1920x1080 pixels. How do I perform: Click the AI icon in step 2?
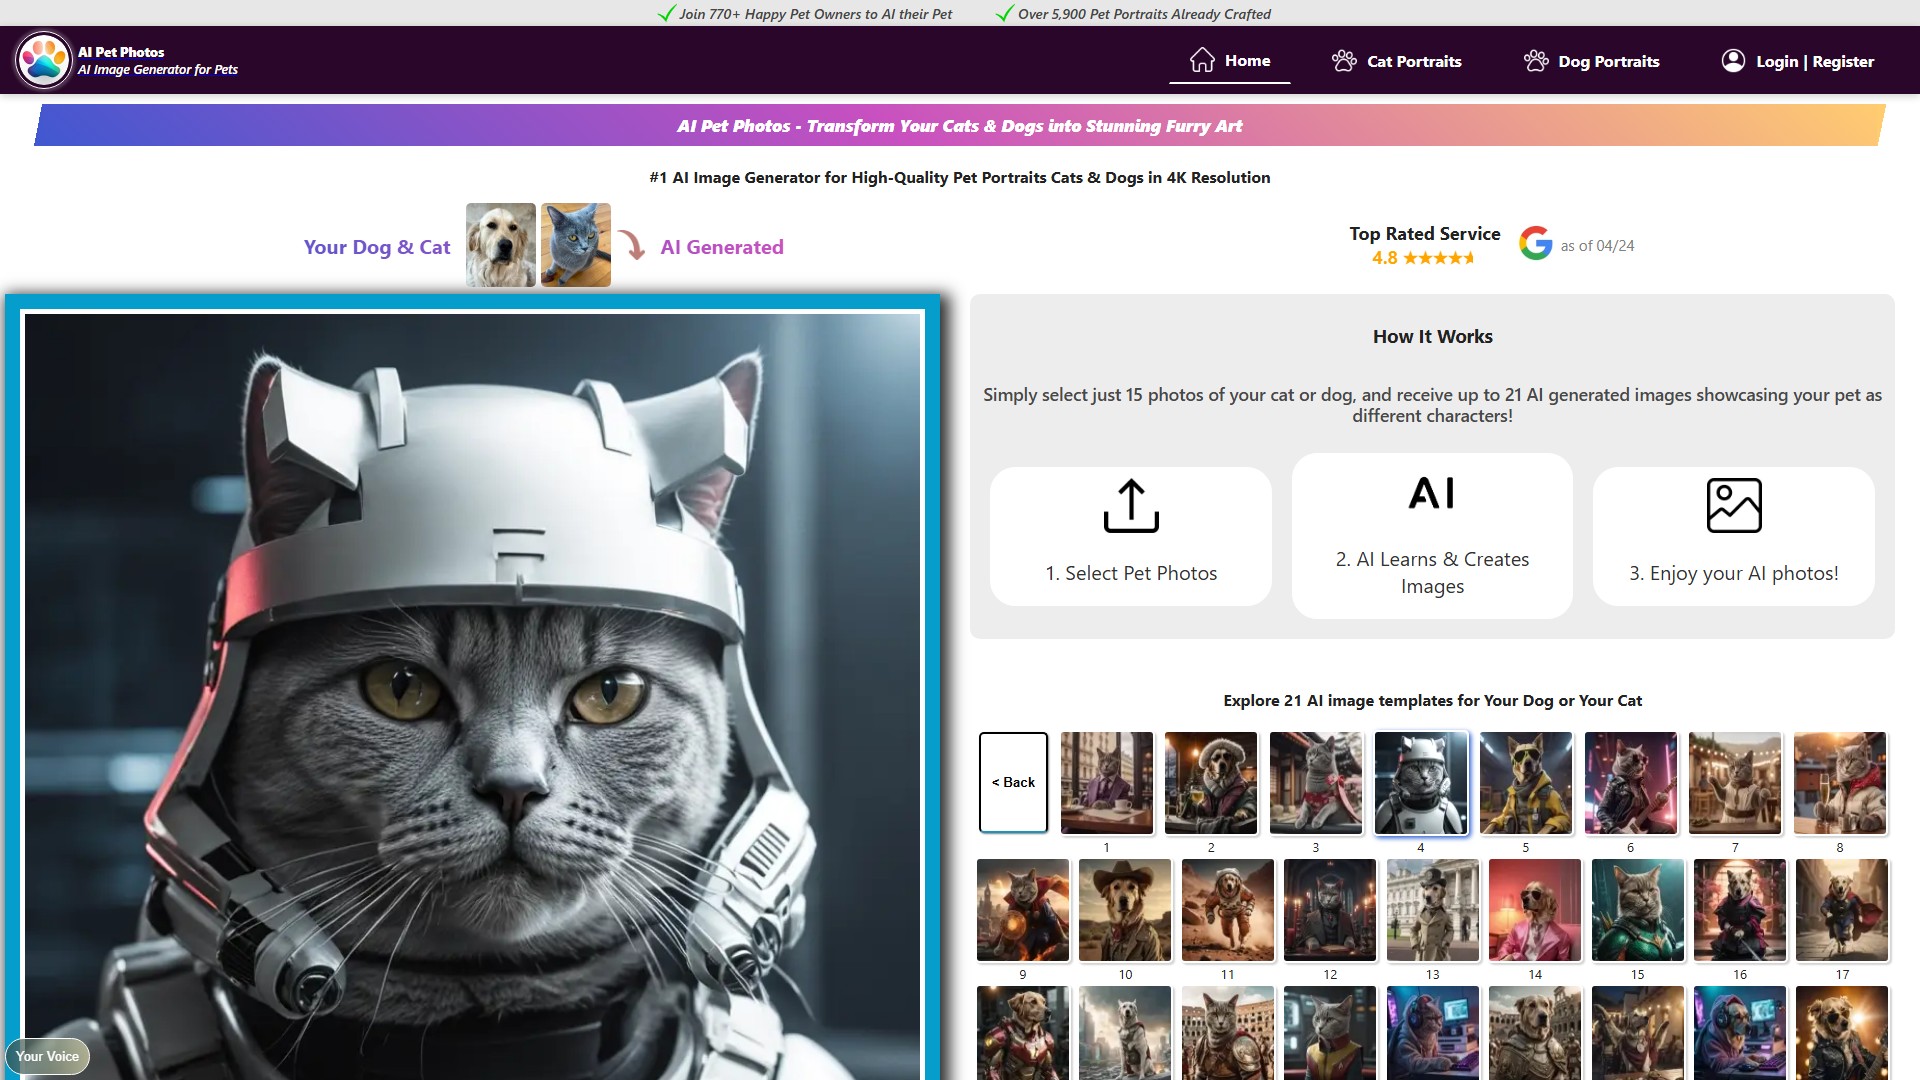point(1432,492)
